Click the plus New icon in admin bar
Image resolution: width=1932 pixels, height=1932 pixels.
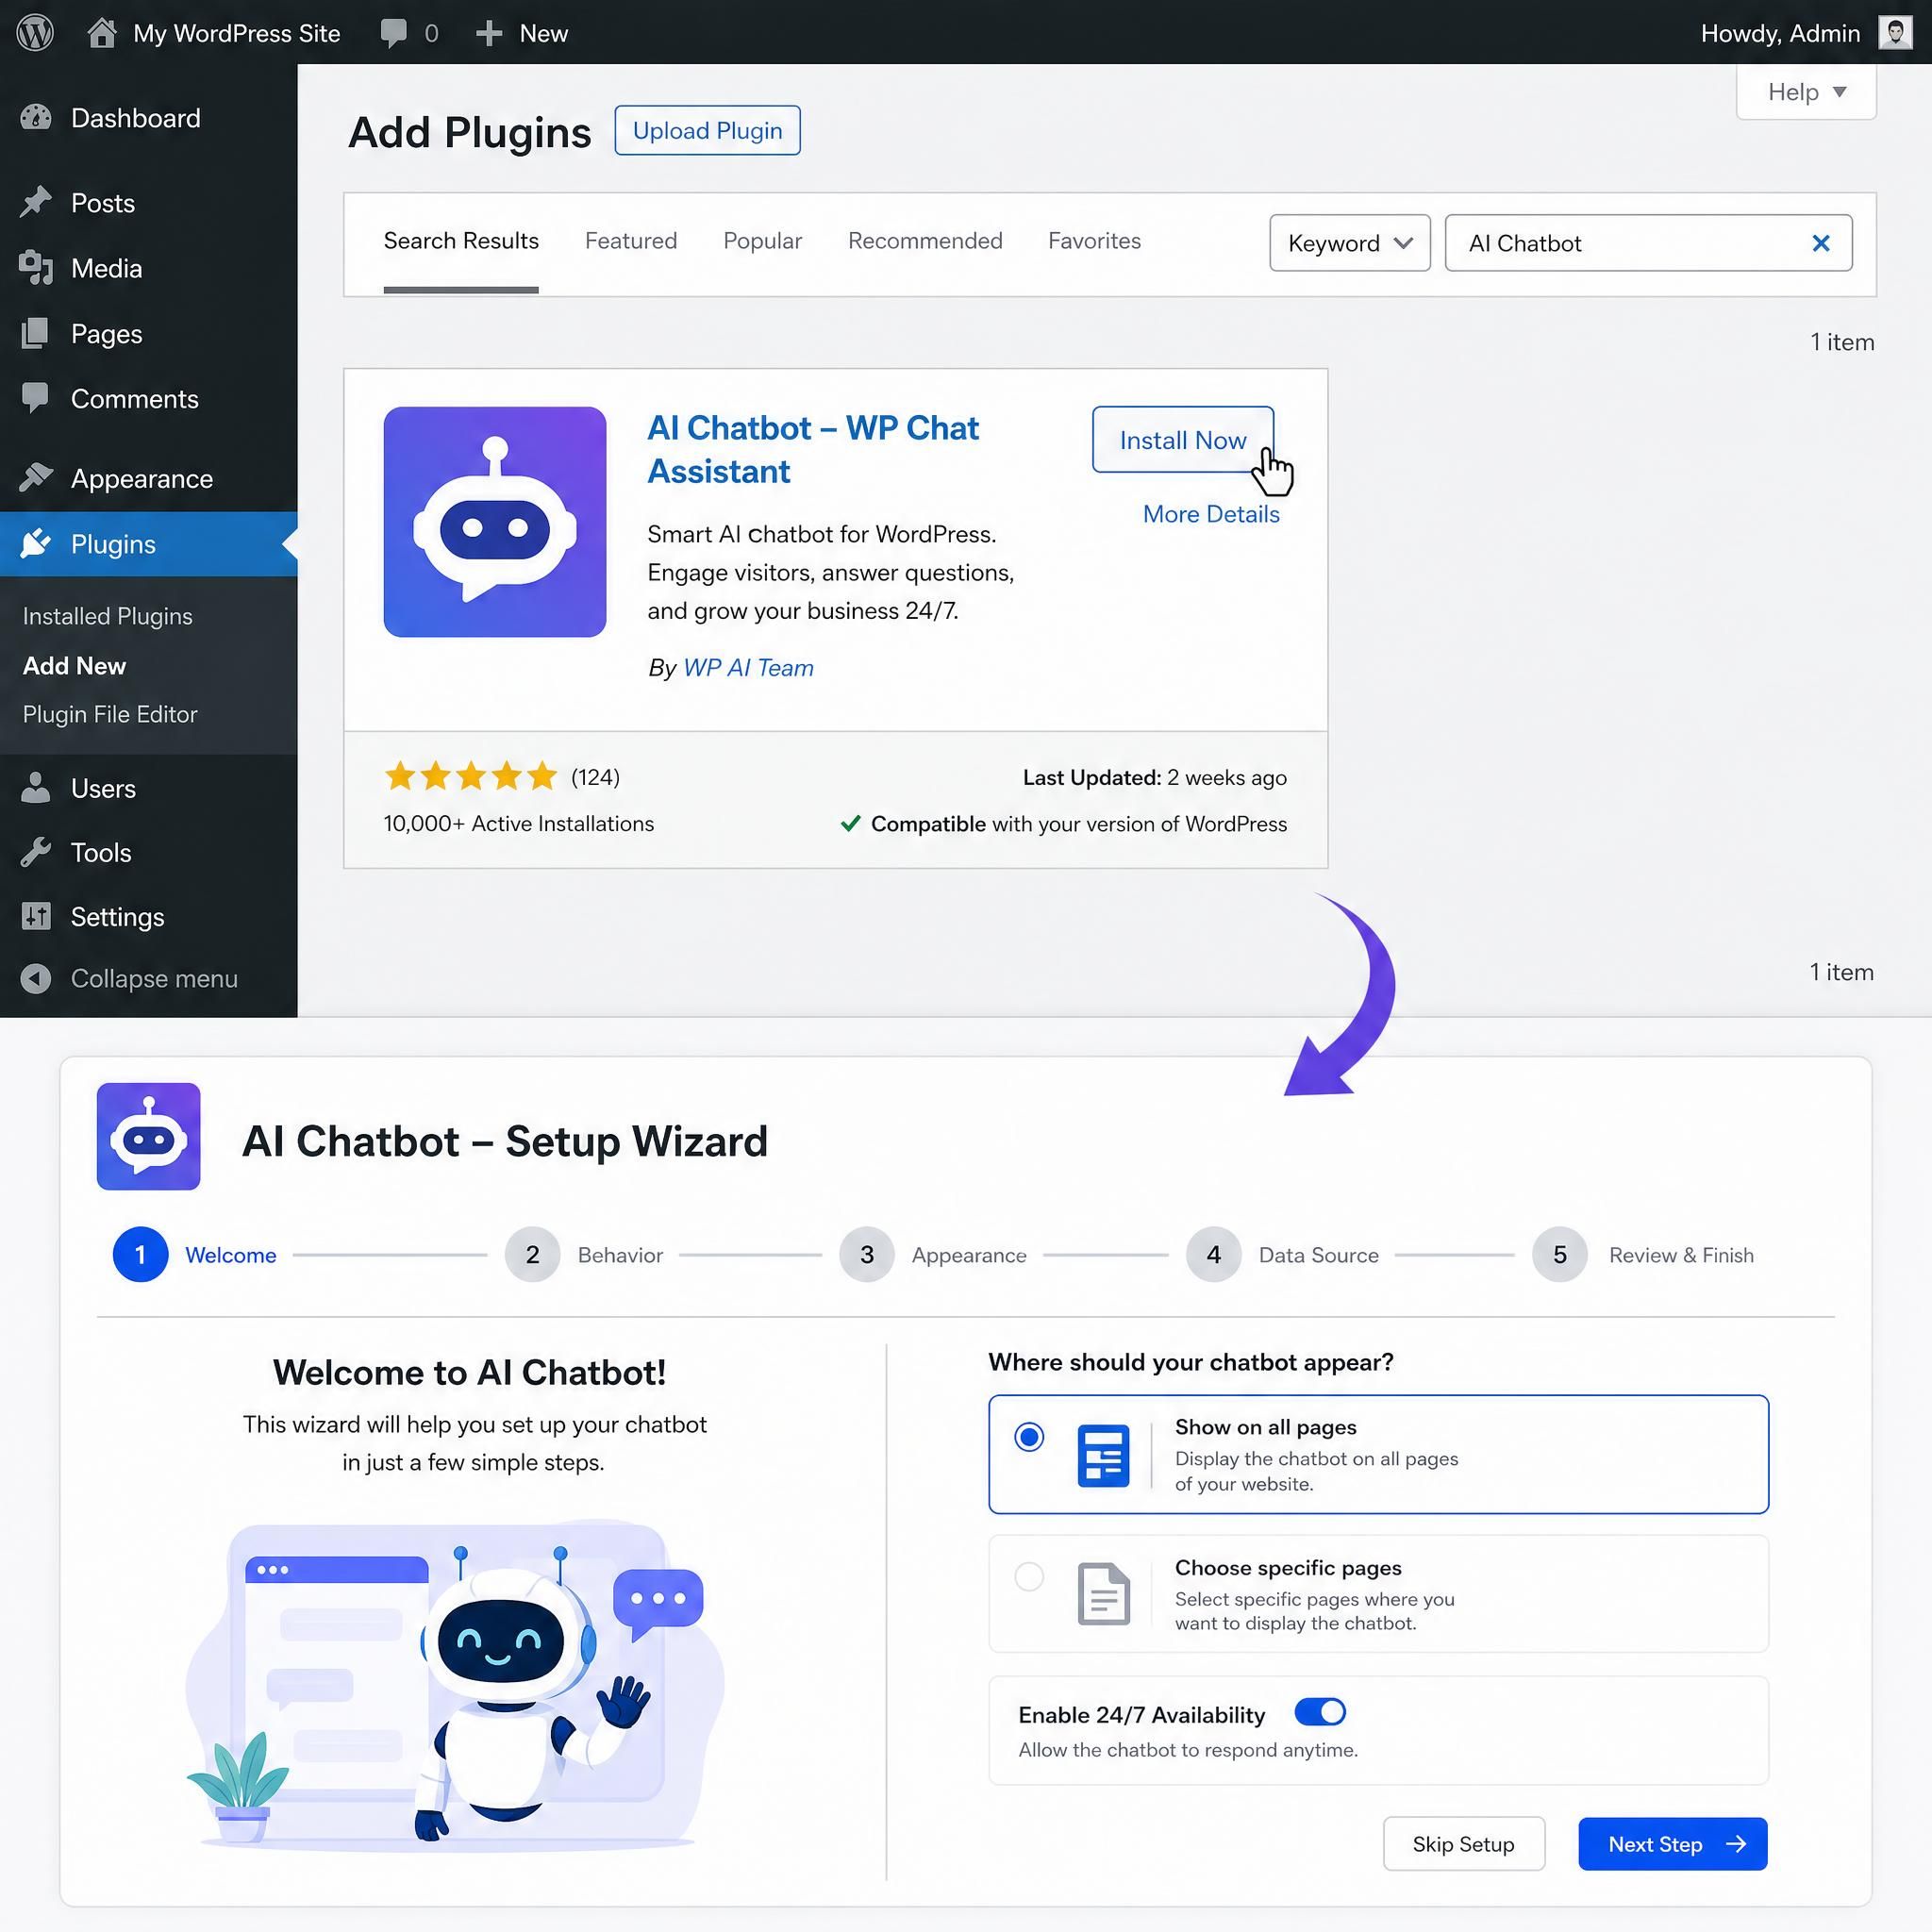pyautogui.click(x=488, y=33)
